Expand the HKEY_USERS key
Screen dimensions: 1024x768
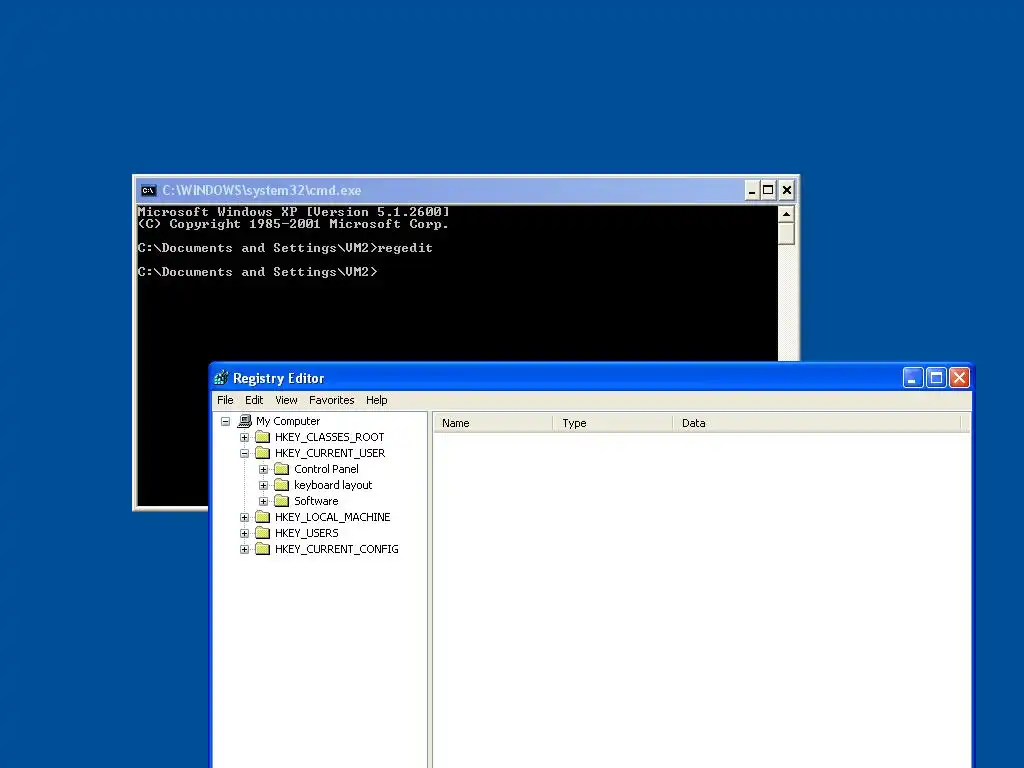tap(244, 534)
